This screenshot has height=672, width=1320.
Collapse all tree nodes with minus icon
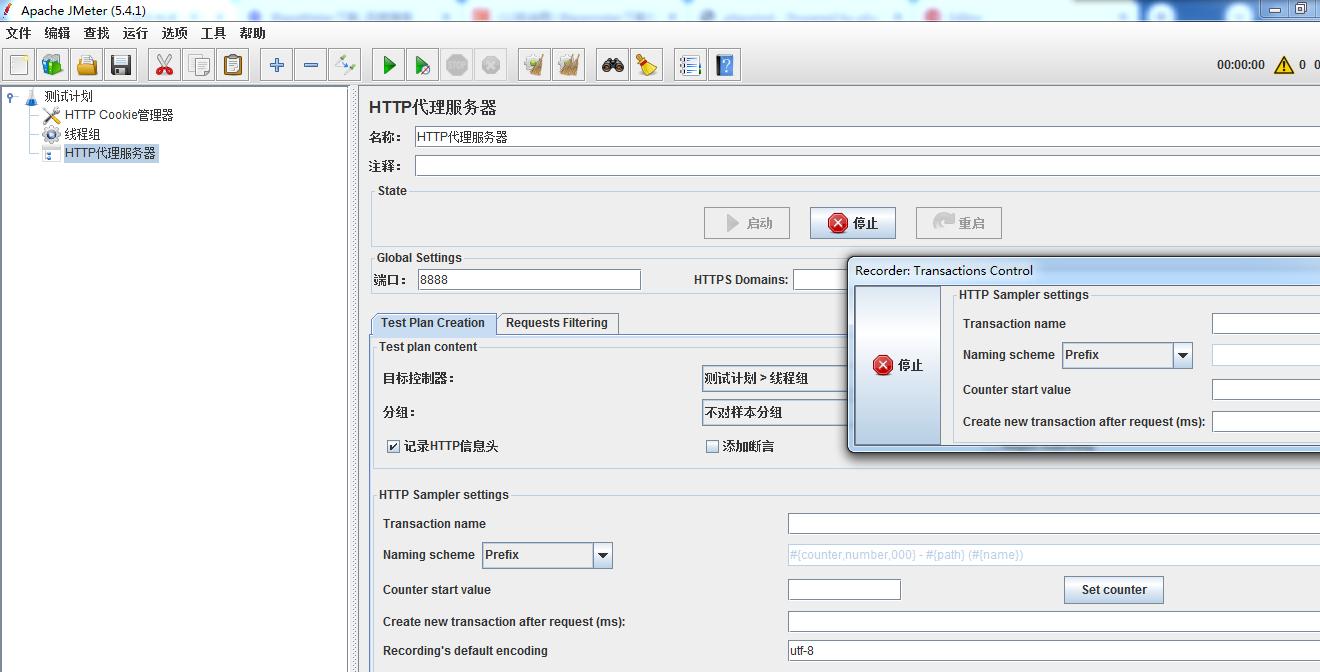(x=311, y=65)
